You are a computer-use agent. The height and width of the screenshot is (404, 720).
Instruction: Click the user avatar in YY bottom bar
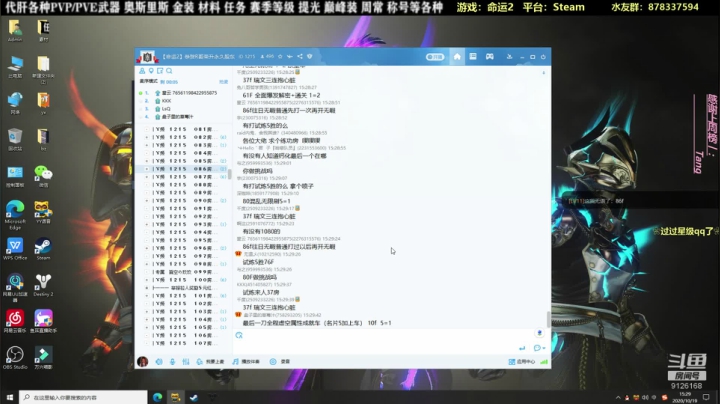[143, 362]
